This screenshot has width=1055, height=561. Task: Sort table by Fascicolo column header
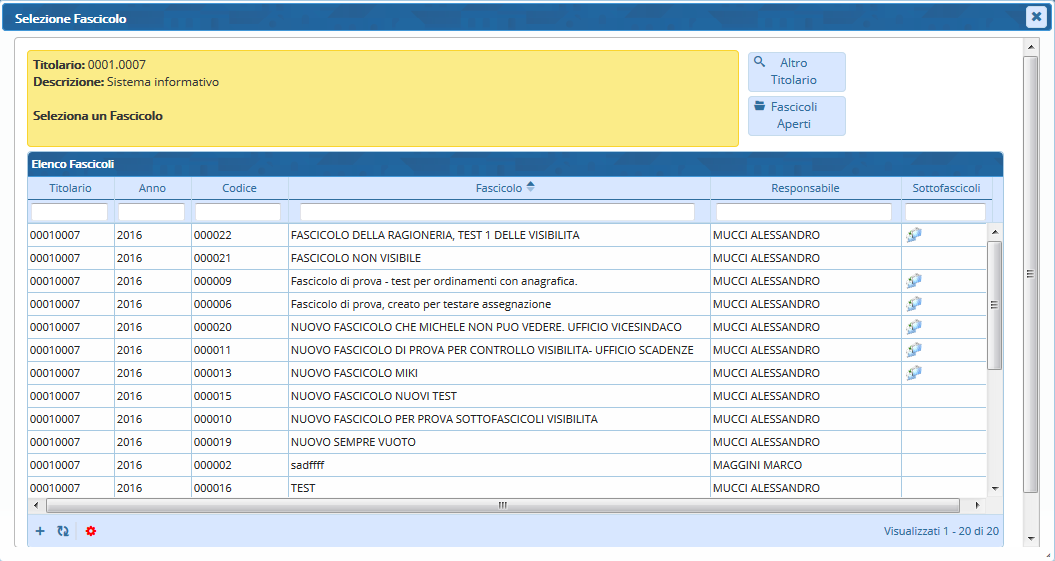pos(499,188)
